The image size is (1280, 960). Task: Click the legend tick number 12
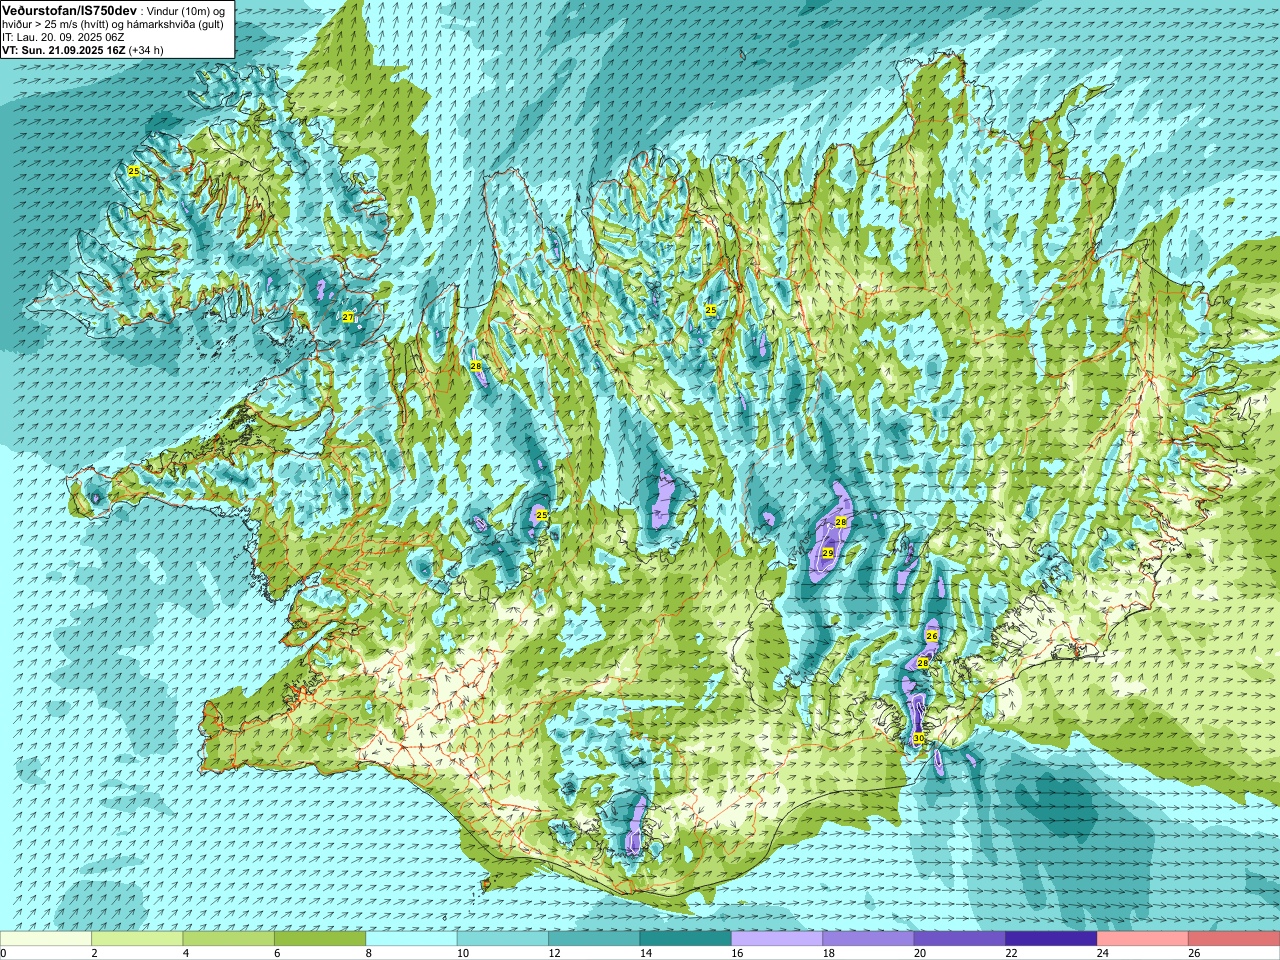(554, 953)
